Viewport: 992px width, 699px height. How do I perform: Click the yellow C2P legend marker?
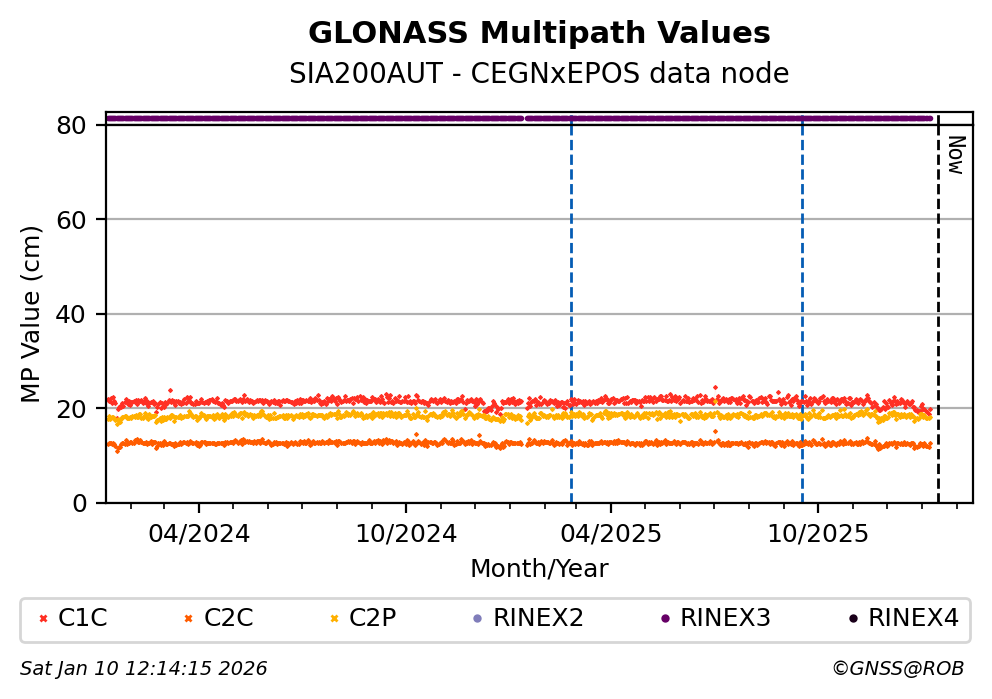(335, 619)
